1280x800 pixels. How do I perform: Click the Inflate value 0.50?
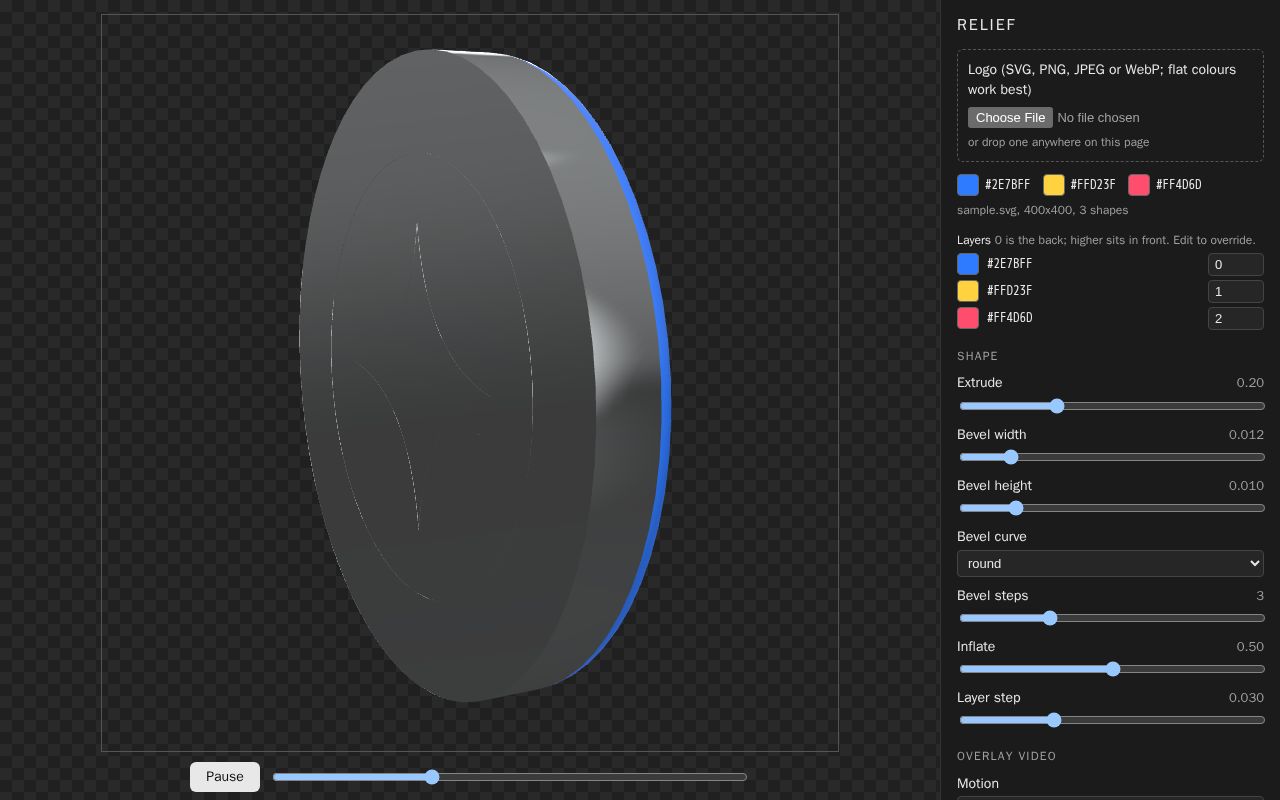[x=1250, y=647]
